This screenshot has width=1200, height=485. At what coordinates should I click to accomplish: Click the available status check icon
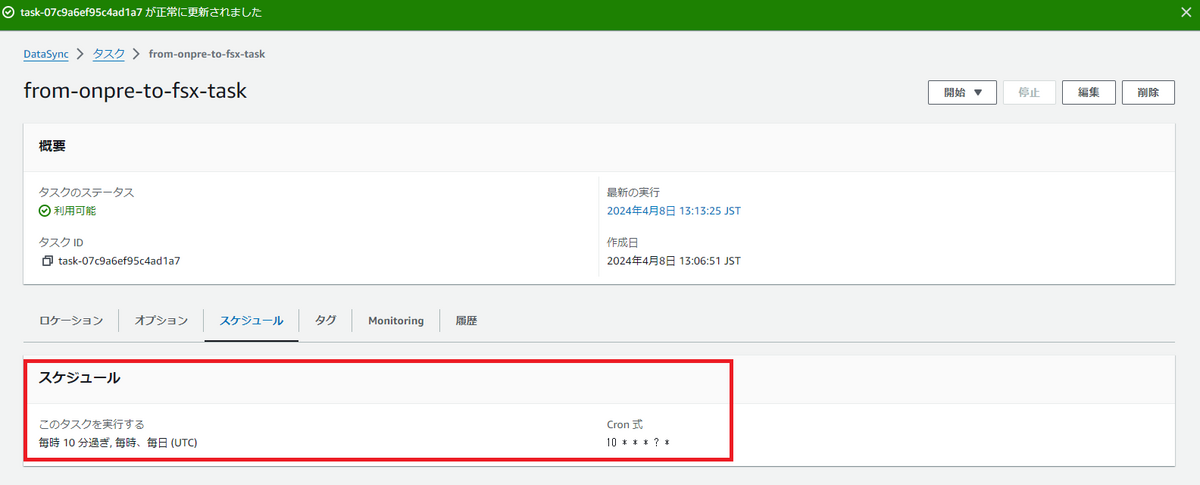pyautogui.click(x=44, y=211)
